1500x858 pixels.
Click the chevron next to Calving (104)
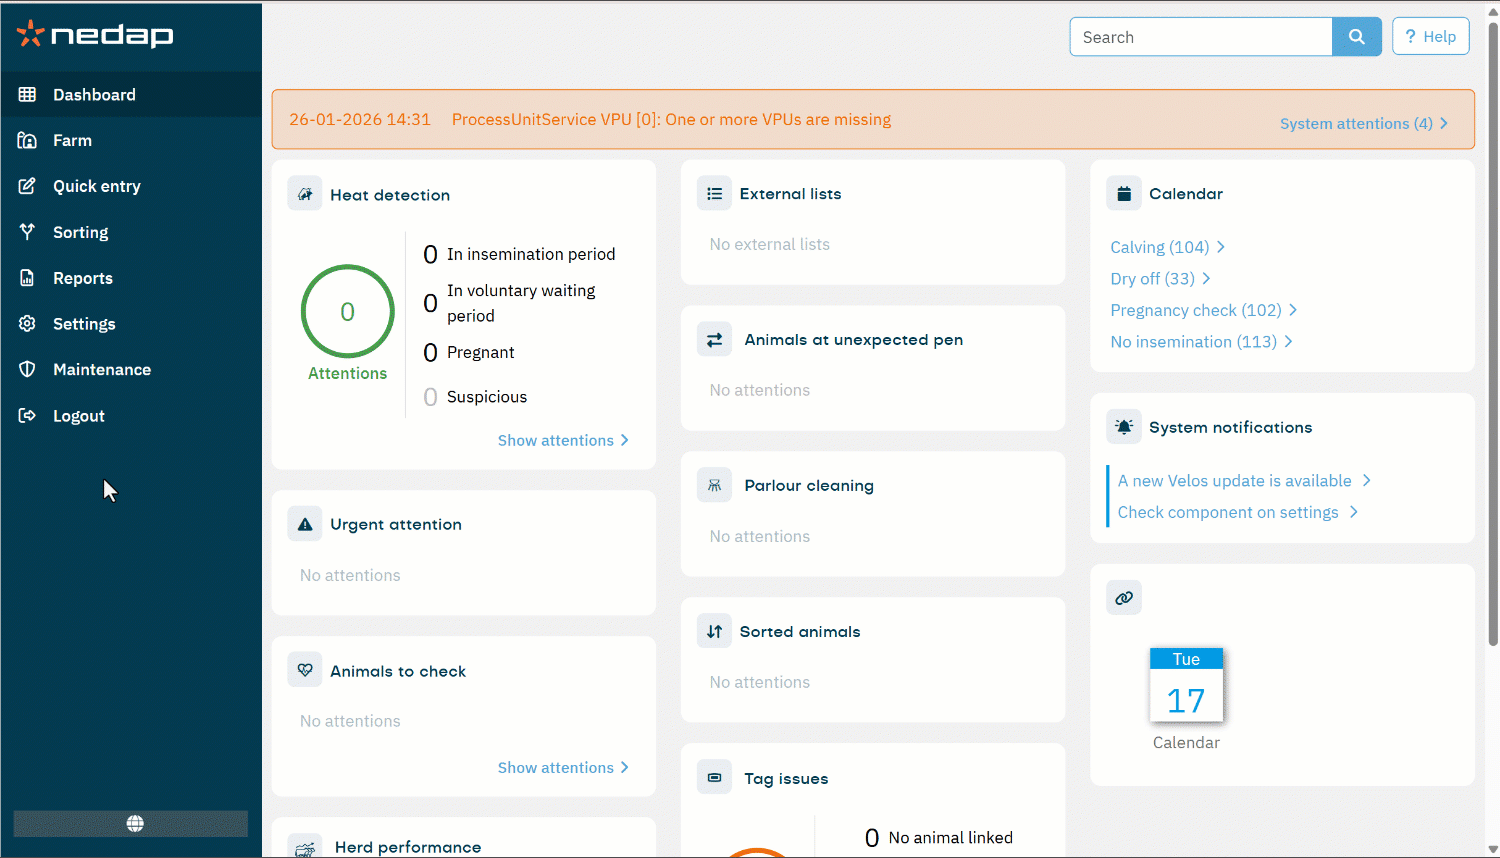[x=1221, y=247]
